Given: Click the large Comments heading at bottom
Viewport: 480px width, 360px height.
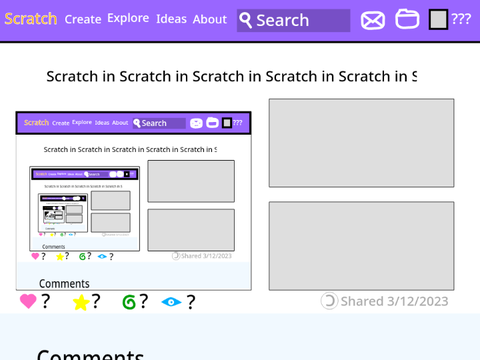Looking at the screenshot, I should pos(90,354).
